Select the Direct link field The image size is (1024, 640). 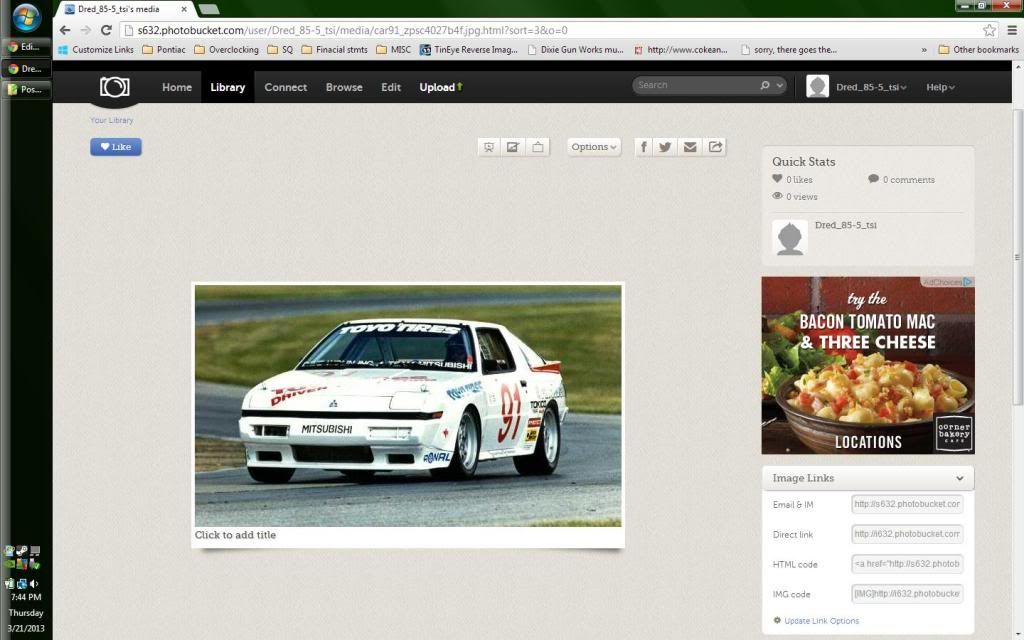point(907,534)
